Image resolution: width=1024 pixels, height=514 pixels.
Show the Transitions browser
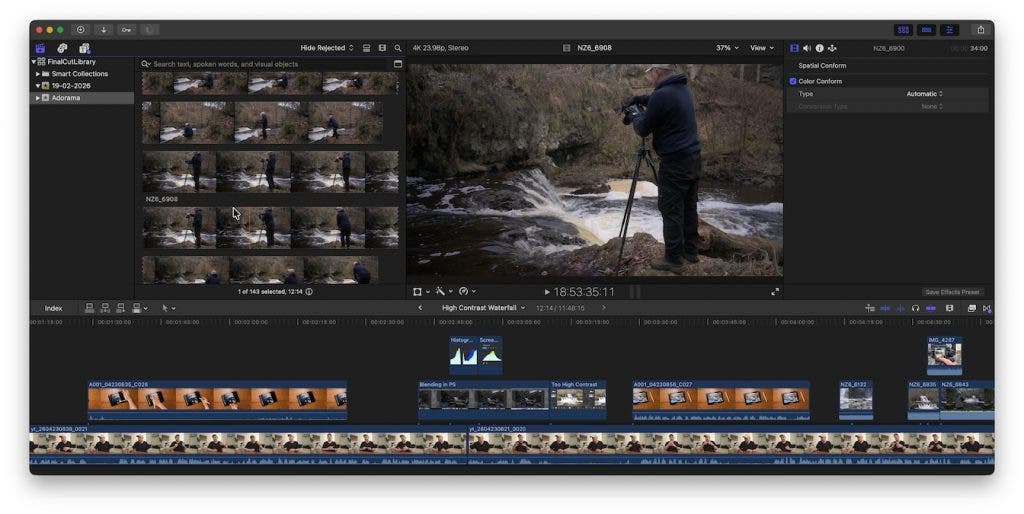[x=987, y=308]
